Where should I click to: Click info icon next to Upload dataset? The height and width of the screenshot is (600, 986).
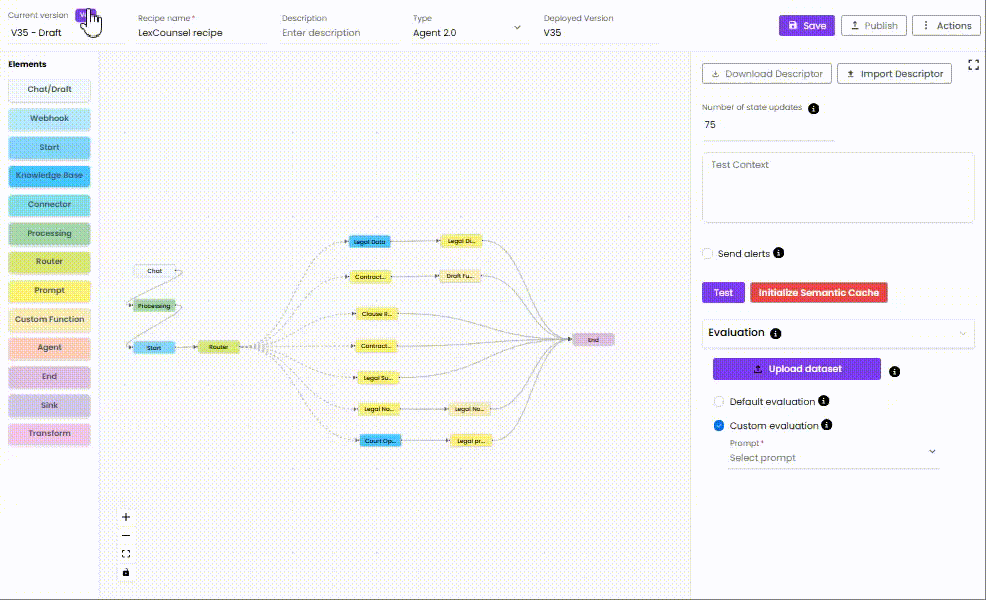click(894, 371)
